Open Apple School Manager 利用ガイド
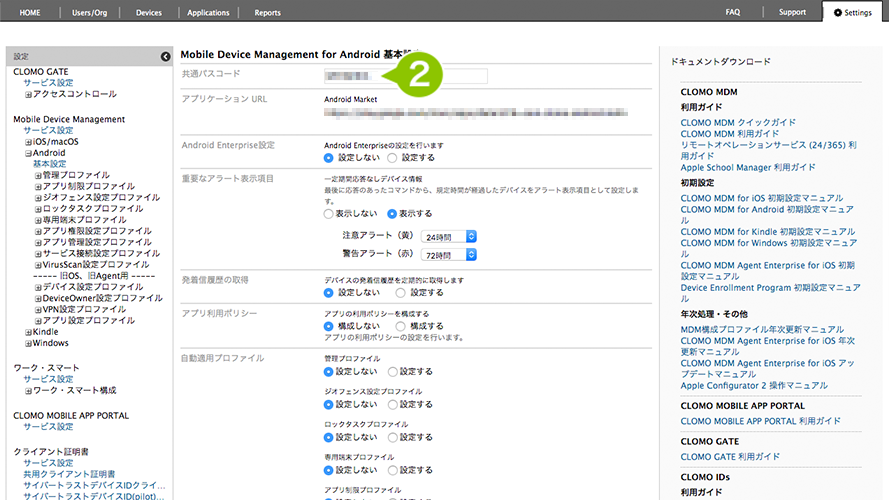 748,167
